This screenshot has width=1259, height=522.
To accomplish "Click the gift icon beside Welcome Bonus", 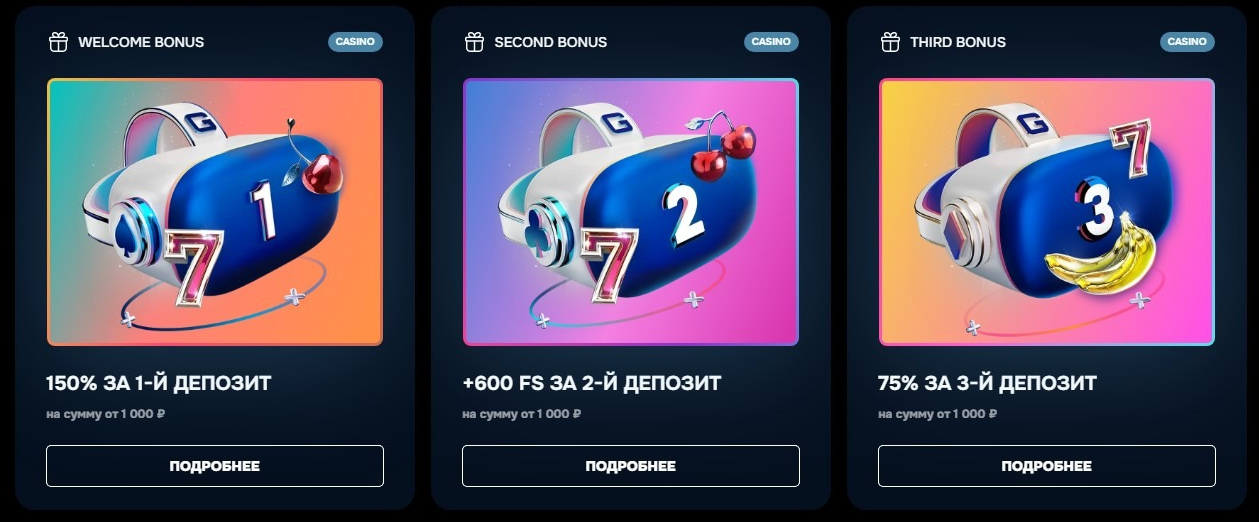I will coord(58,42).
